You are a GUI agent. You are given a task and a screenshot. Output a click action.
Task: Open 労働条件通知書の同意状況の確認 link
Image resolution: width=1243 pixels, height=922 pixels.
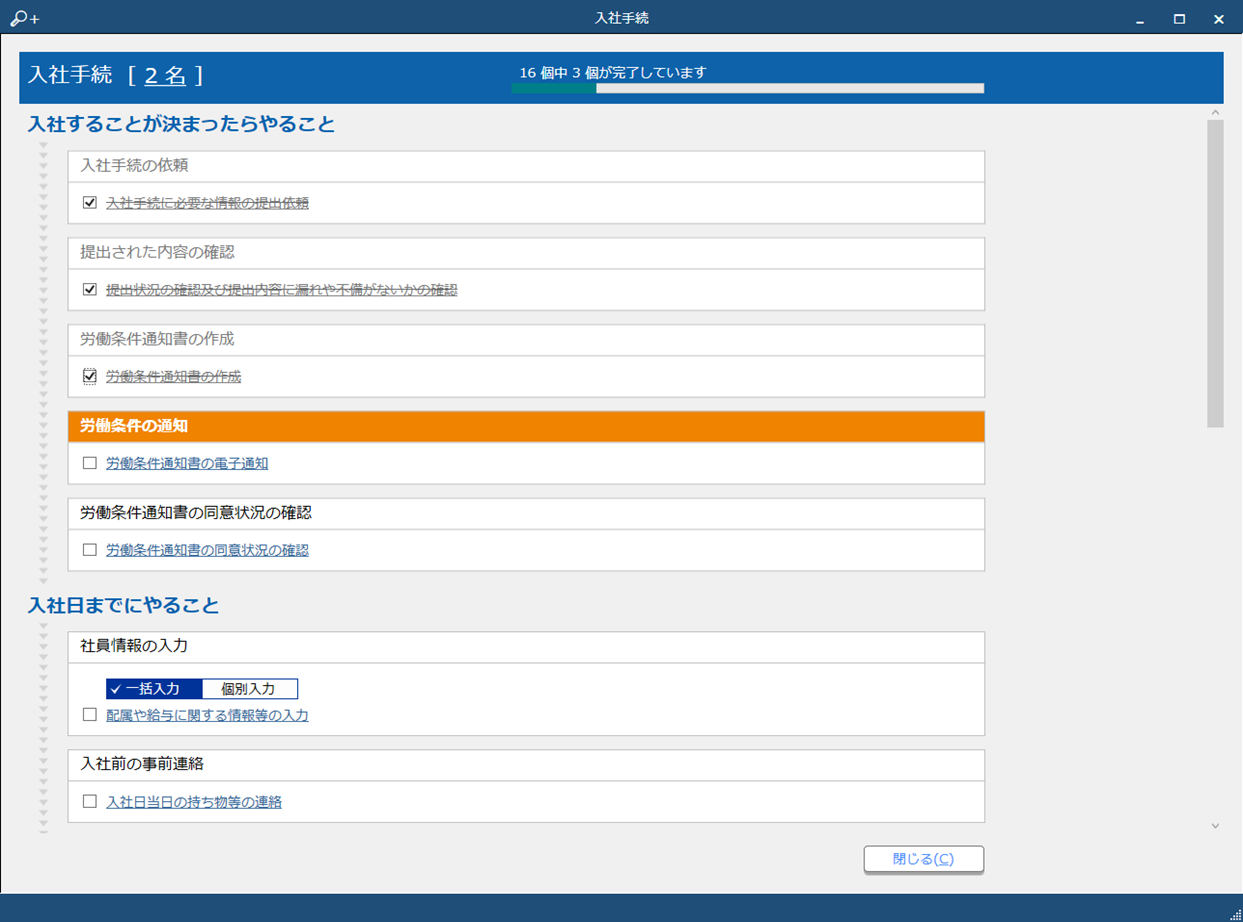(x=207, y=551)
